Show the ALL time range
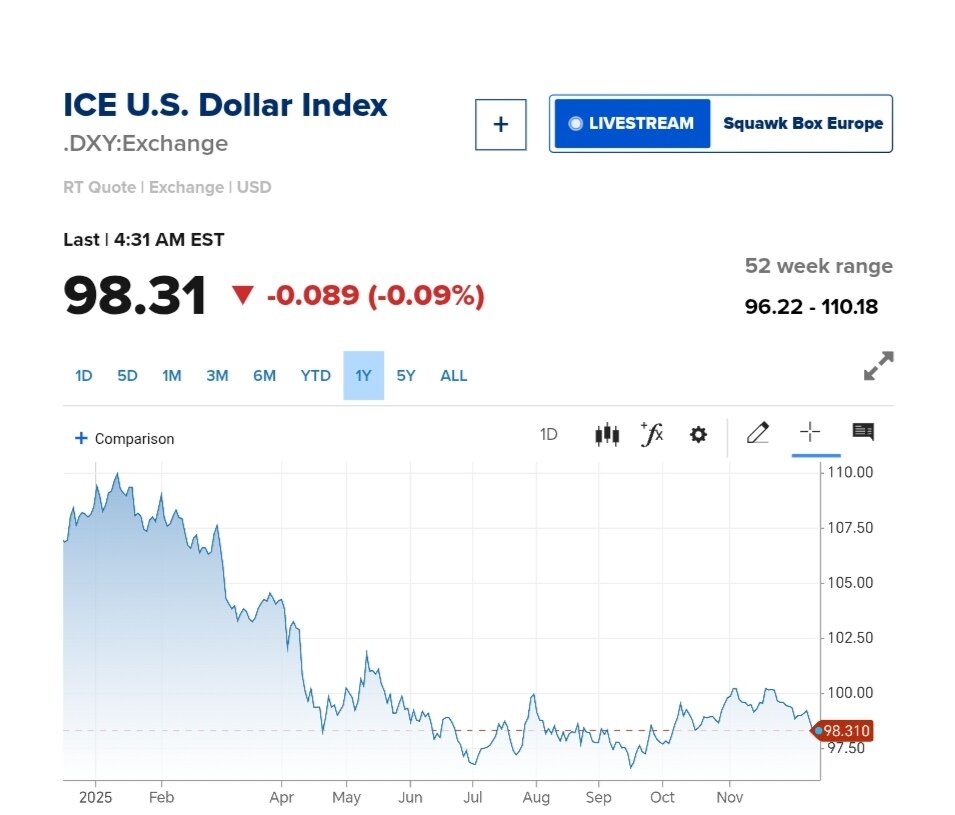This screenshot has width=955, height=815. pos(454,376)
